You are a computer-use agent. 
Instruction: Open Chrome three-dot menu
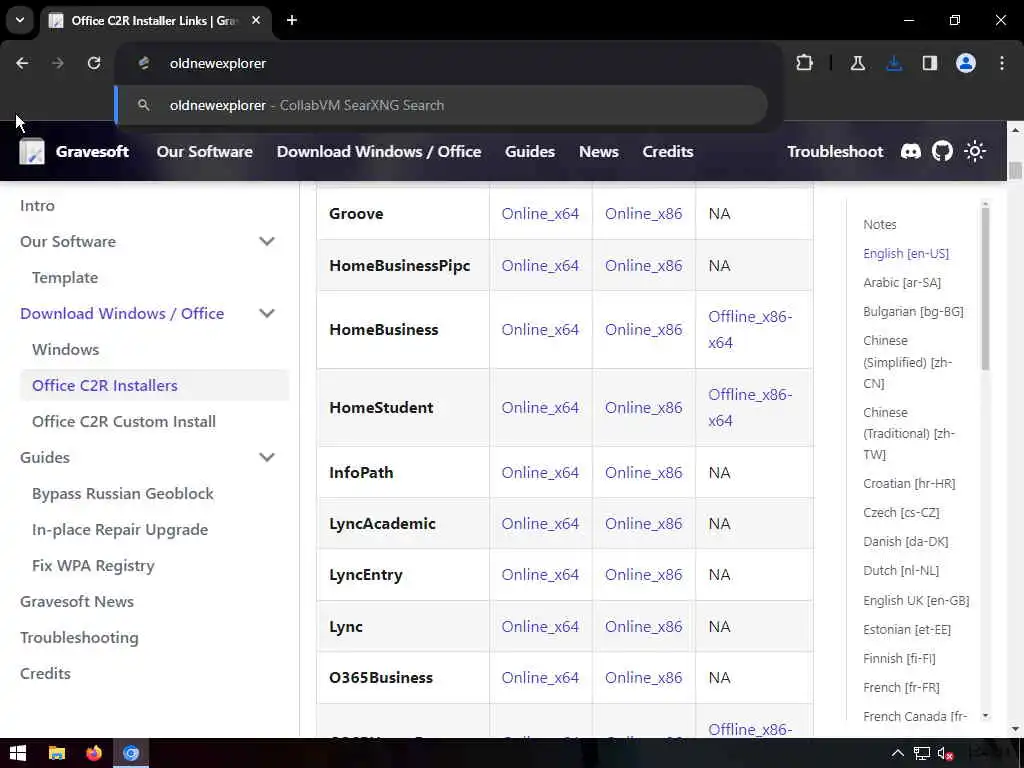(x=1002, y=63)
